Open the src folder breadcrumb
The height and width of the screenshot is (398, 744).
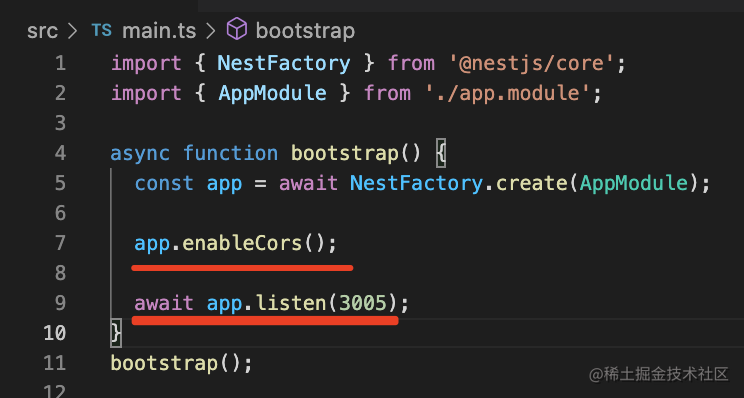[x=42, y=31]
